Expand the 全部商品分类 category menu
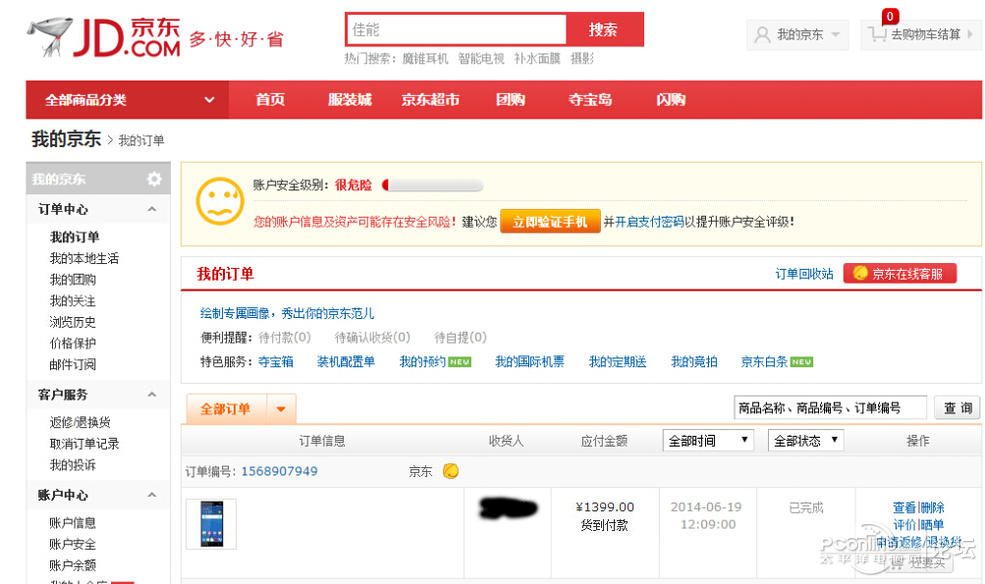Image resolution: width=985 pixels, height=584 pixels. click(127, 100)
